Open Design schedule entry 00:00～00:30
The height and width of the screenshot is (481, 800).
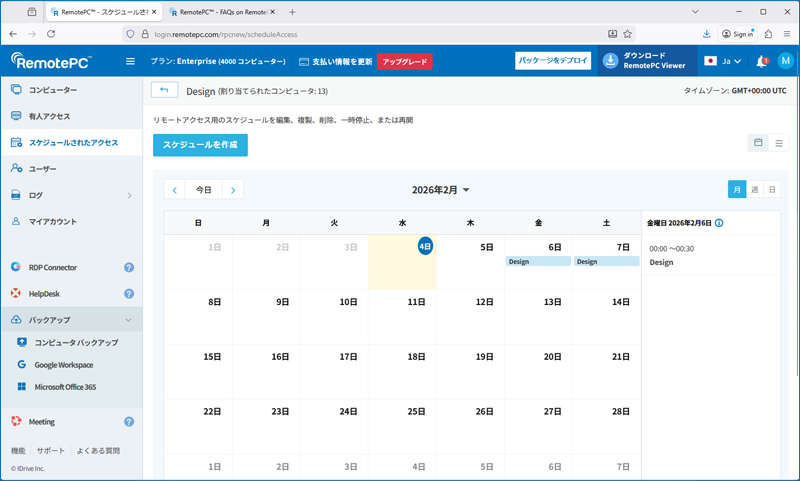click(x=711, y=256)
